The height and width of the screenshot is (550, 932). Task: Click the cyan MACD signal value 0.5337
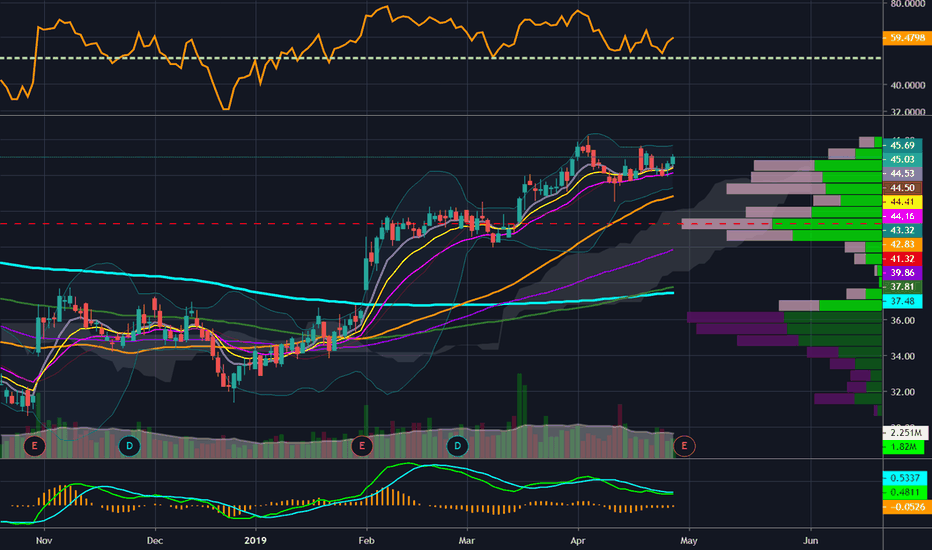click(x=905, y=478)
